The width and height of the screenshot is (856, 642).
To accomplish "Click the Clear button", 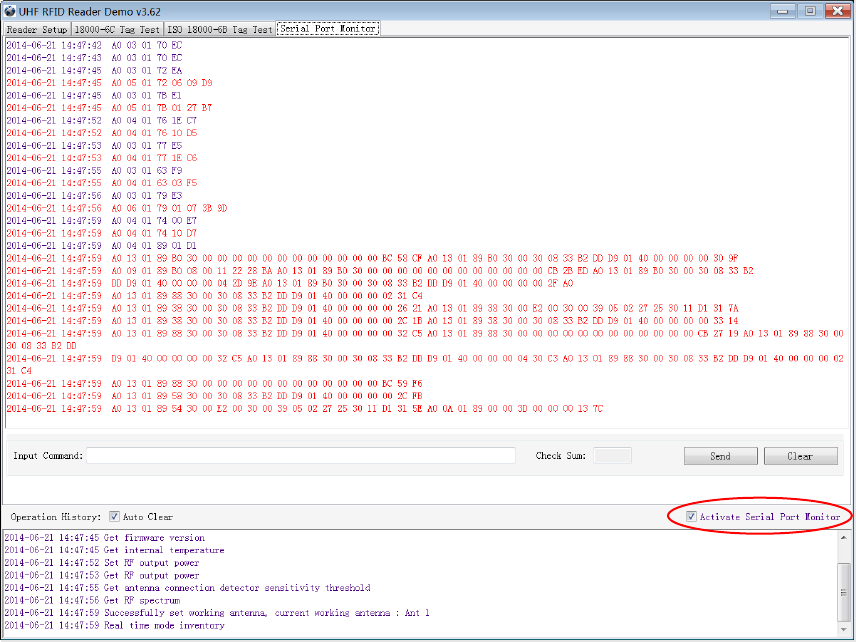I will pos(800,456).
